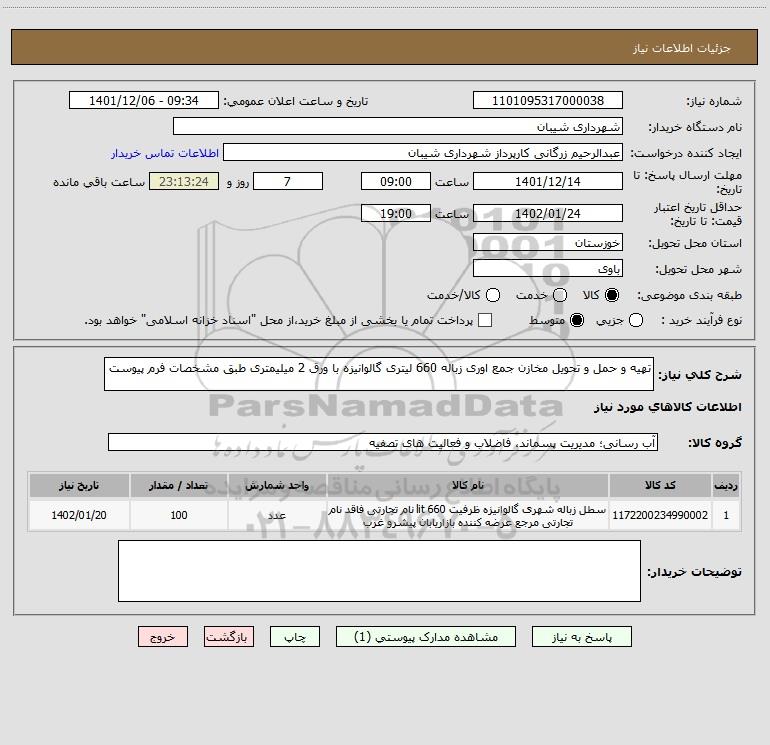Screen dimensions: 770x745
Task: Click row number 1 cell
Action: pyautogui.click(x=726, y=515)
